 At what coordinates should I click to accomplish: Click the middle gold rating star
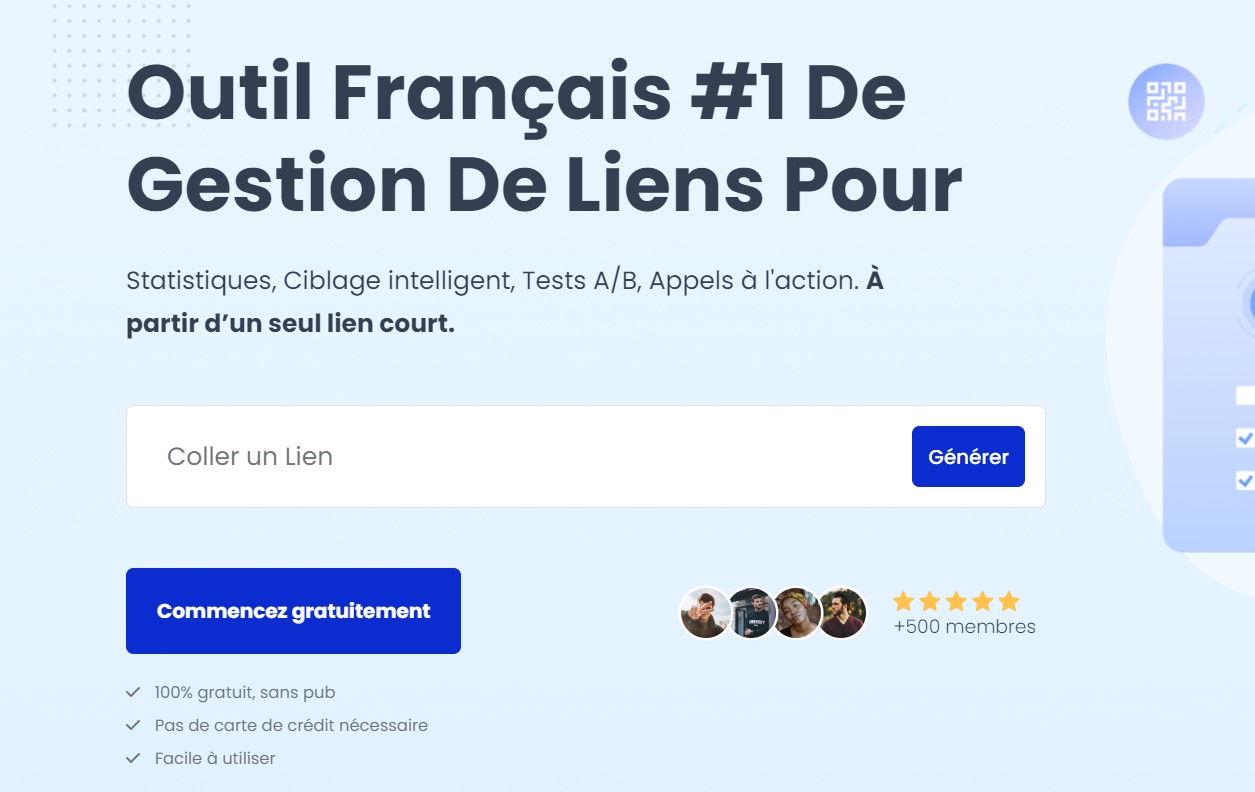tap(957, 601)
